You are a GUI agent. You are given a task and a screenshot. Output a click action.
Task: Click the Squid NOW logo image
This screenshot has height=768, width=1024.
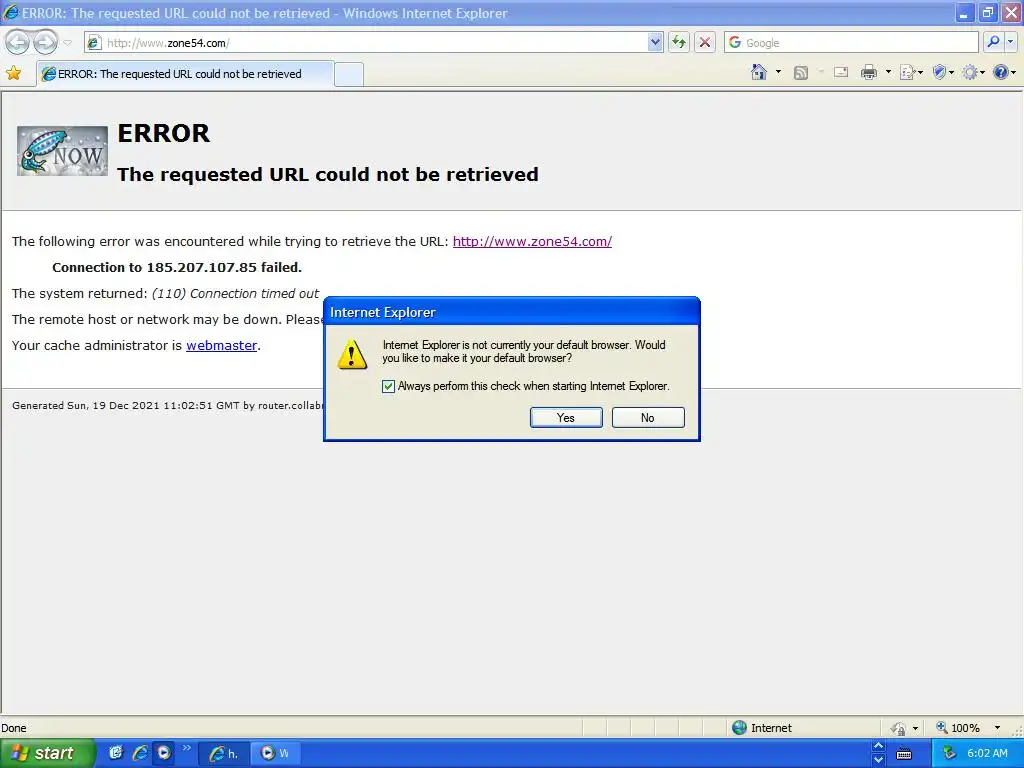point(62,151)
